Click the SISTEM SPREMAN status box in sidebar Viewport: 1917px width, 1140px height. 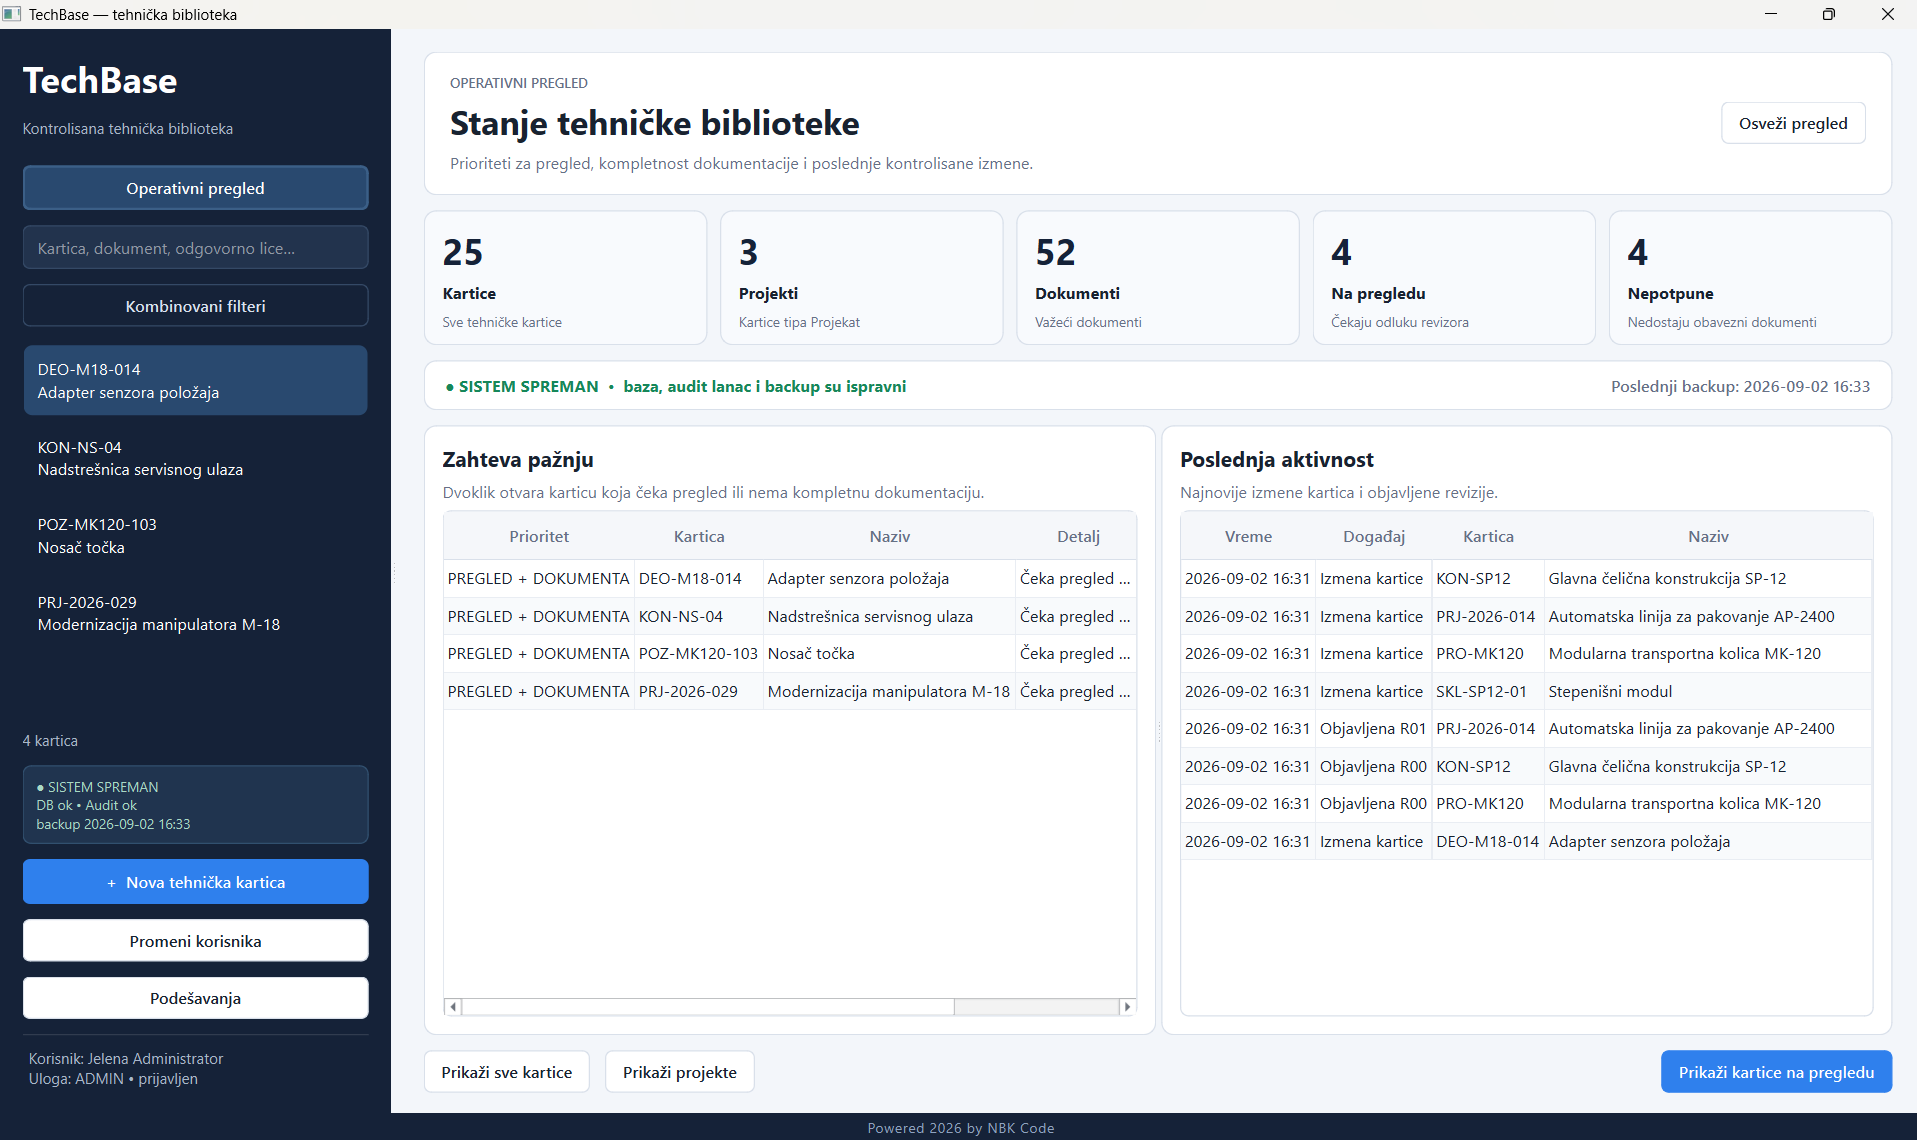(196, 805)
